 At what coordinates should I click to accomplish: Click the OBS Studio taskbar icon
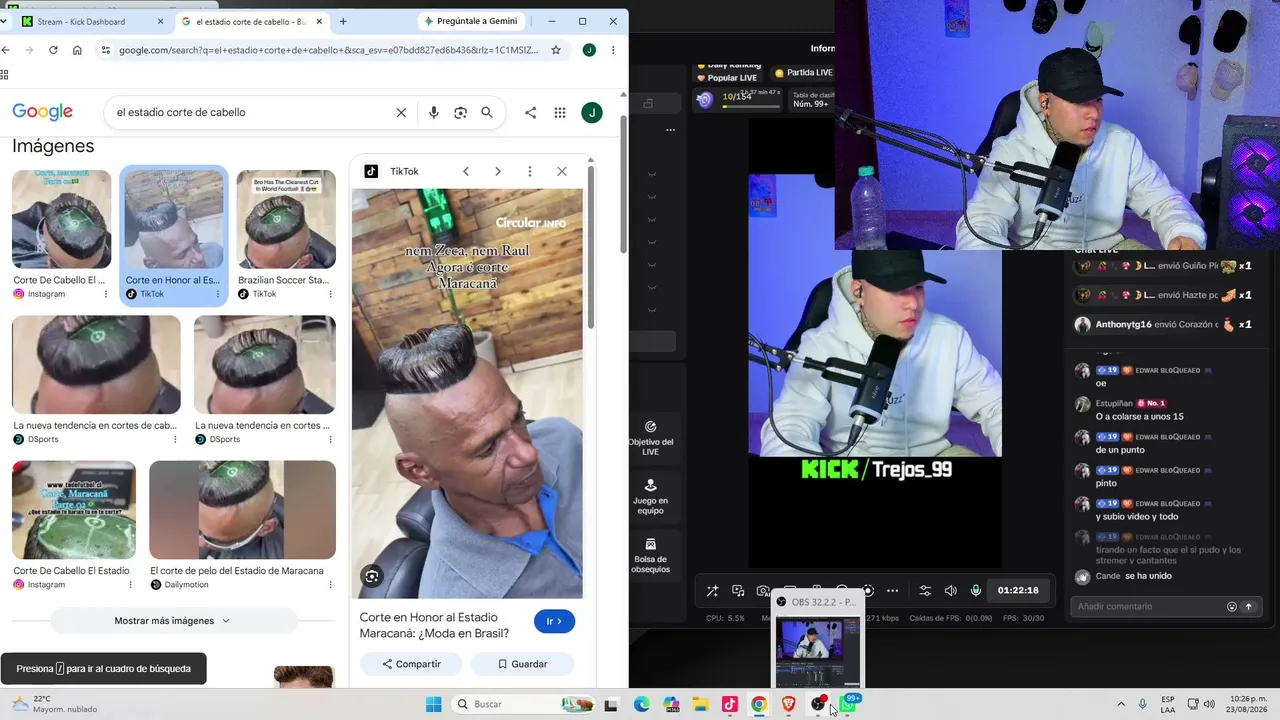coord(819,705)
